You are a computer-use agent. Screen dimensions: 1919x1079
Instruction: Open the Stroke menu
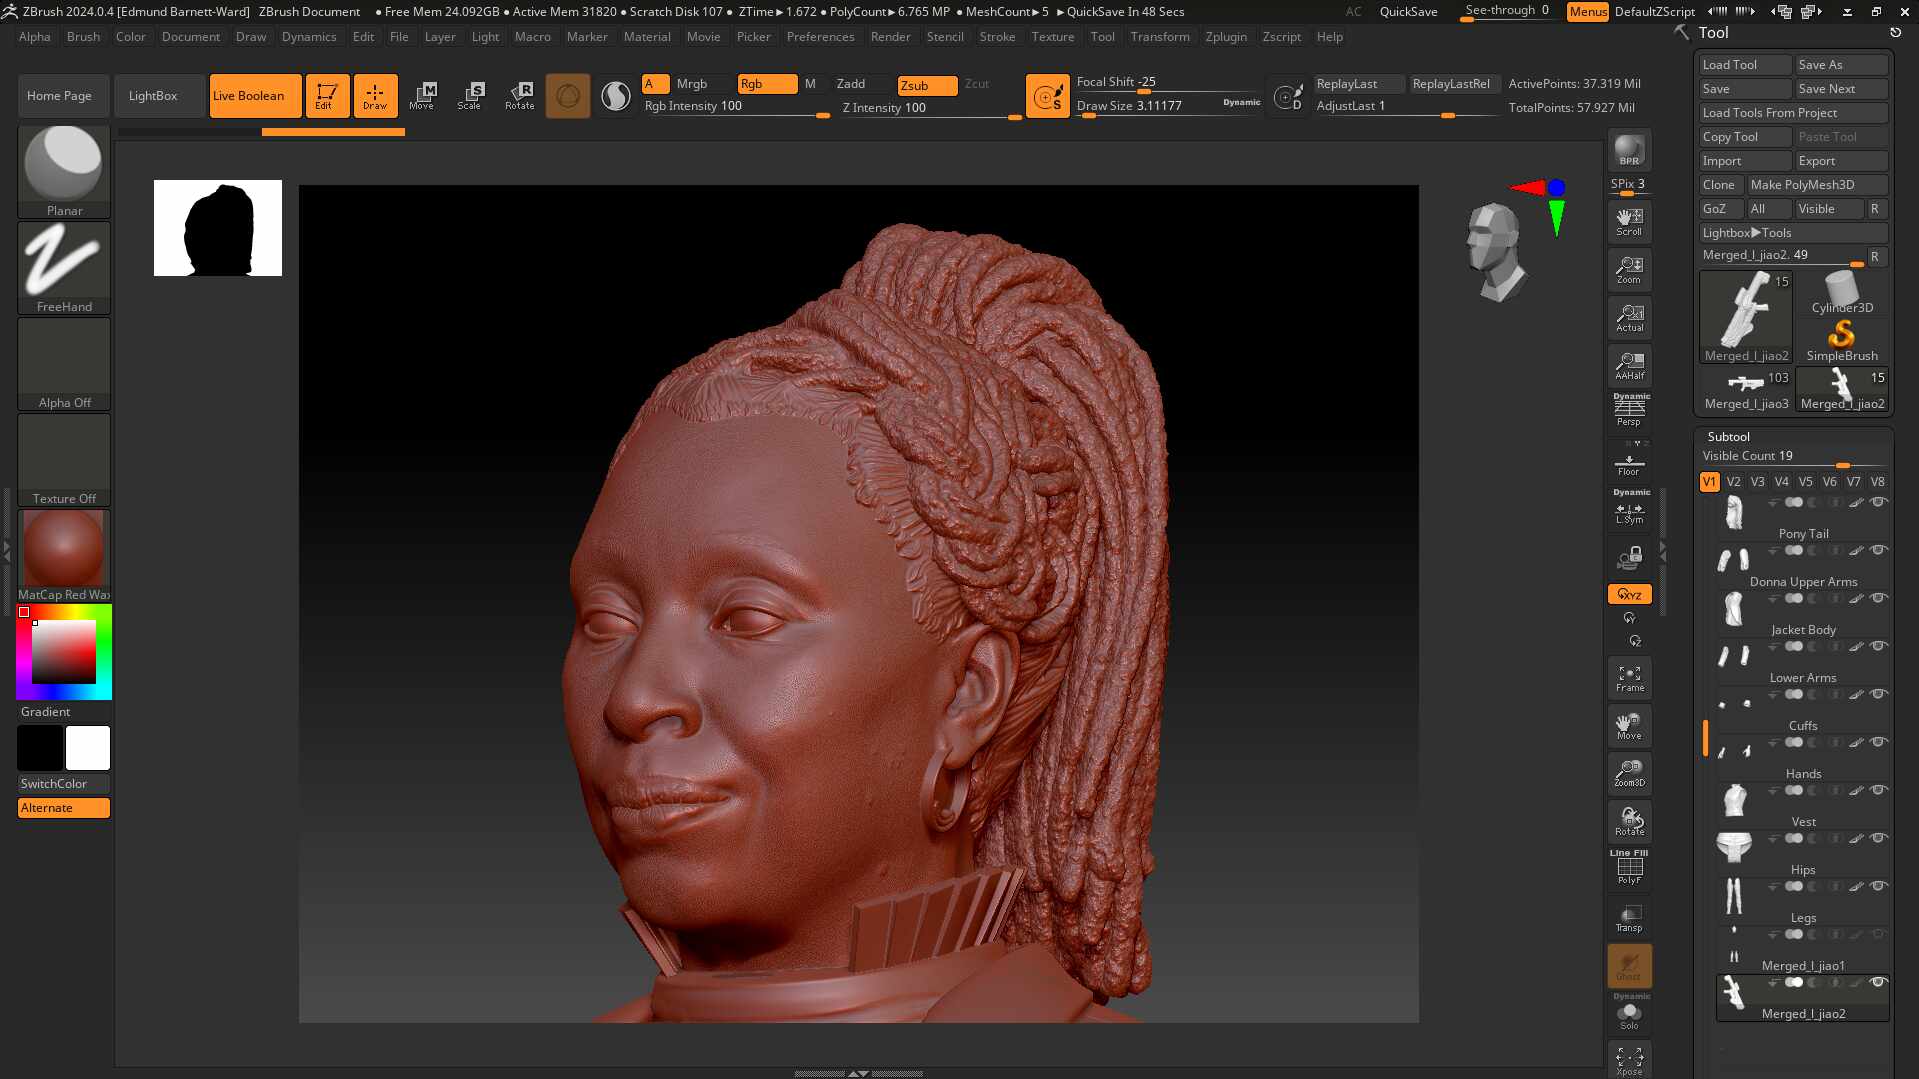click(996, 37)
